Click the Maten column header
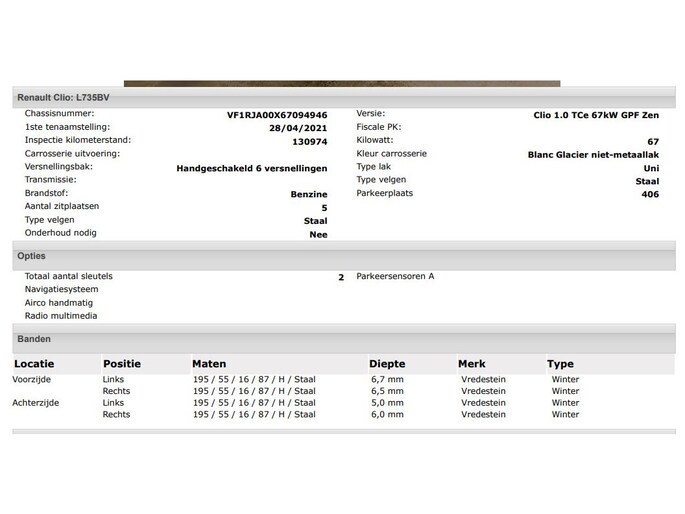The height and width of the screenshot is (514, 685). tap(209, 364)
